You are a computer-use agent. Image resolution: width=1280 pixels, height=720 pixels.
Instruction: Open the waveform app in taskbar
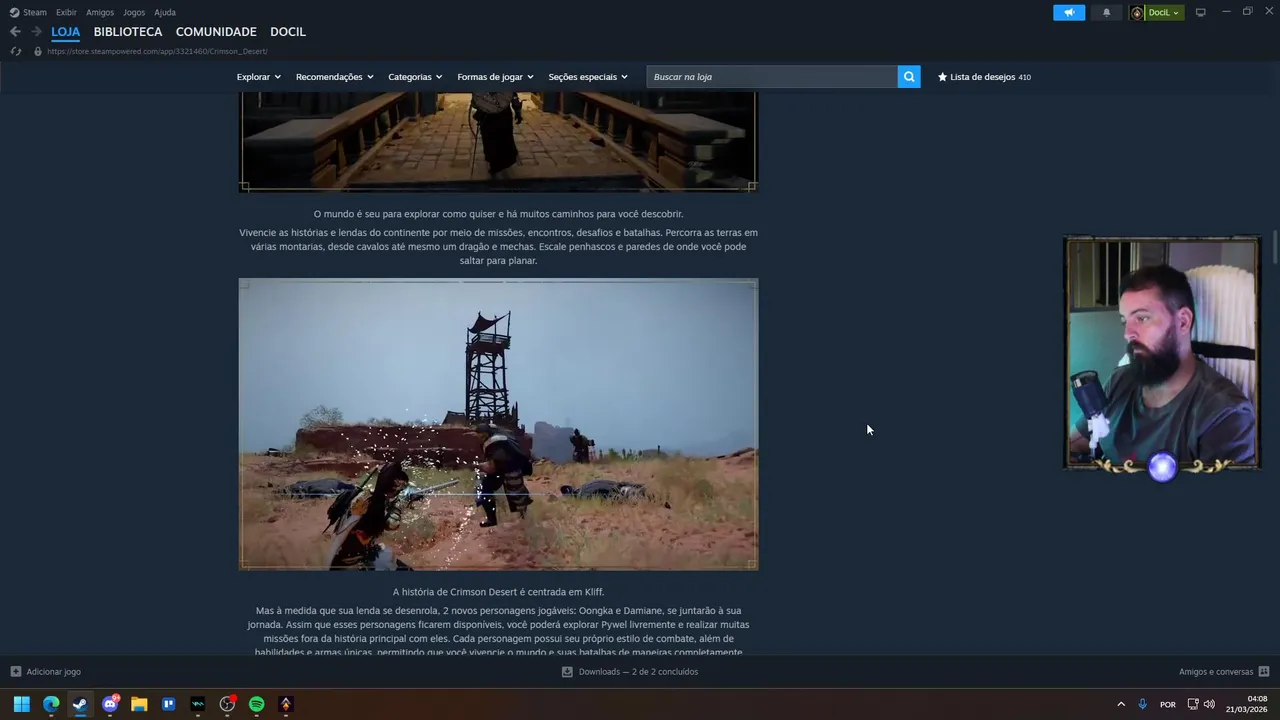click(x=198, y=704)
